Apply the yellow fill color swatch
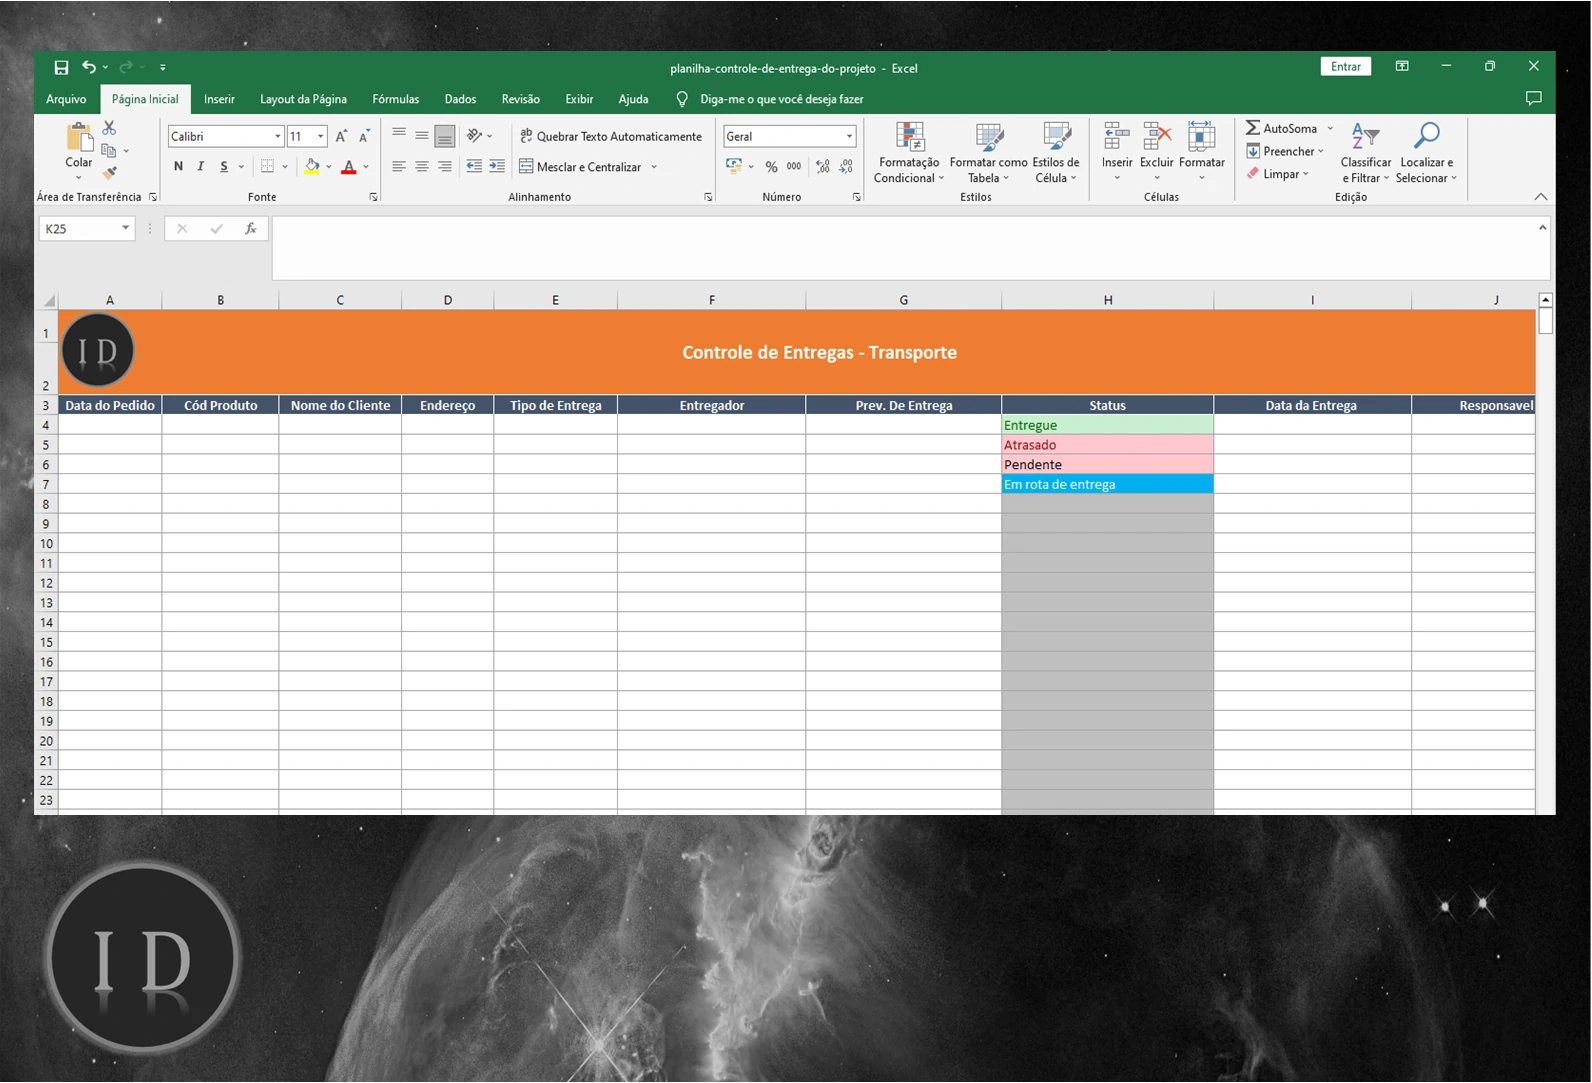1592x1083 pixels. pyautogui.click(x=312, y=167)
